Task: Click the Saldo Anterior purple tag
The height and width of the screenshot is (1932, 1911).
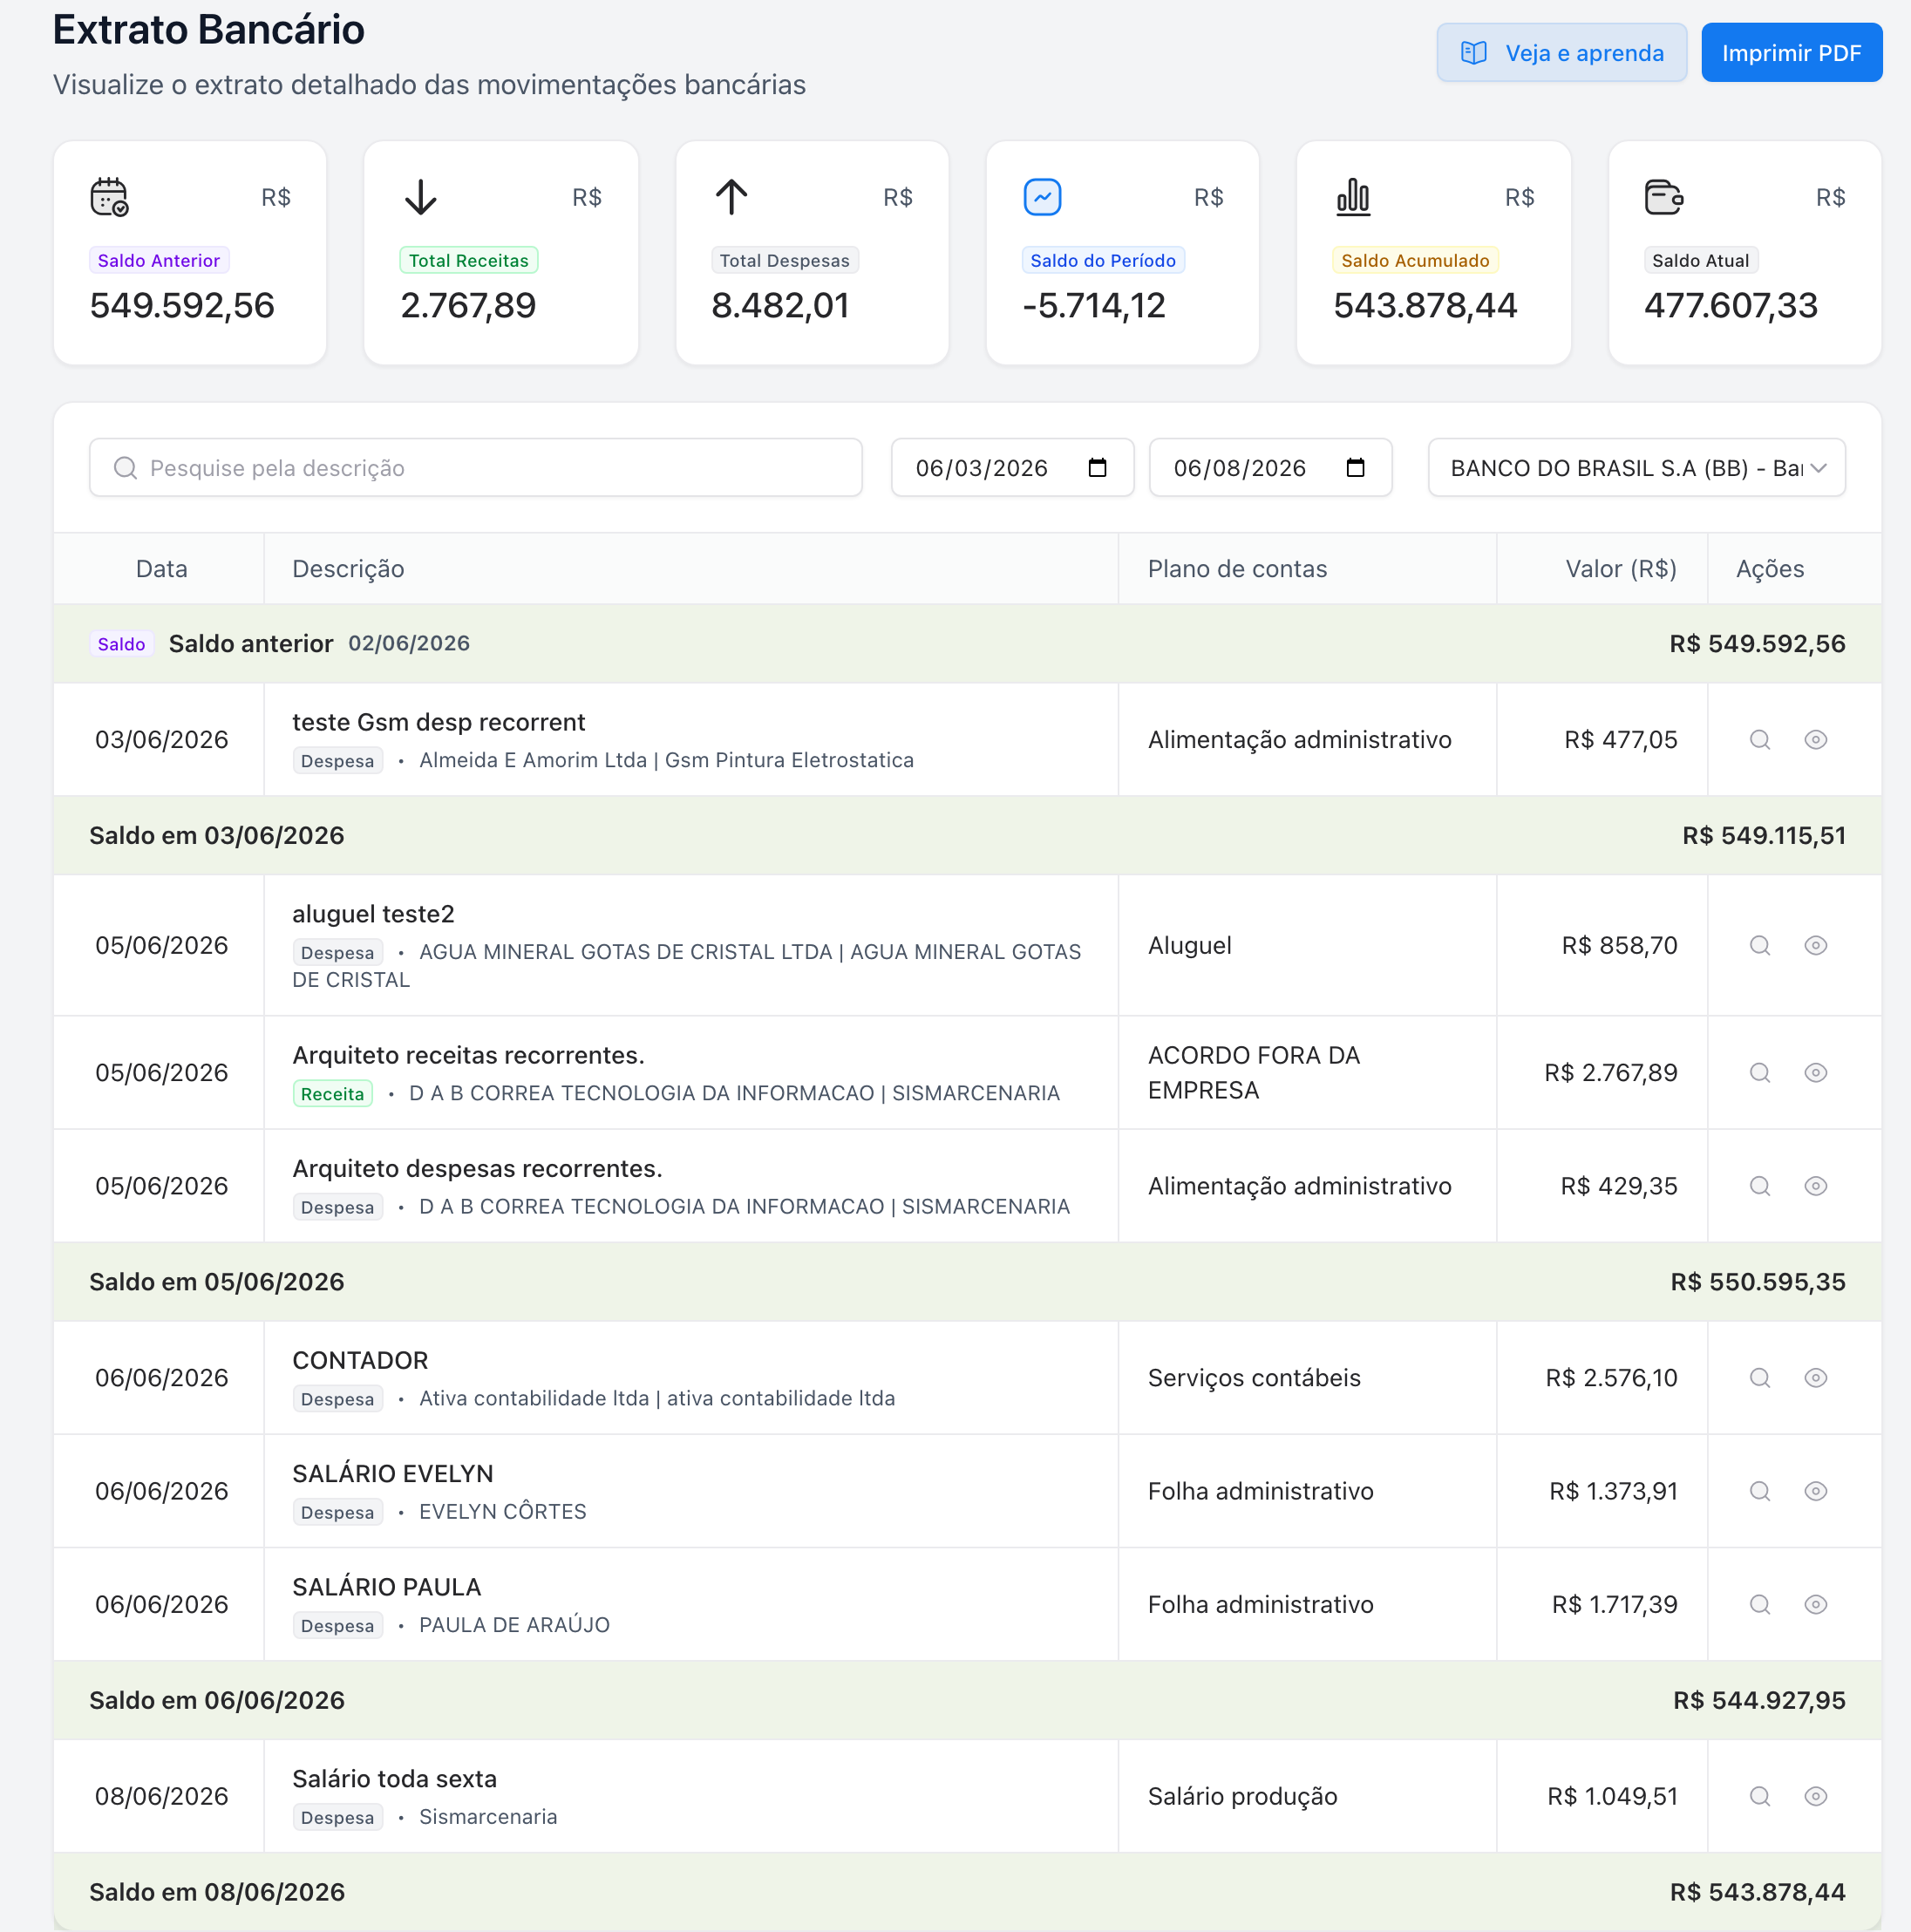Action: [x=159, y=260]
